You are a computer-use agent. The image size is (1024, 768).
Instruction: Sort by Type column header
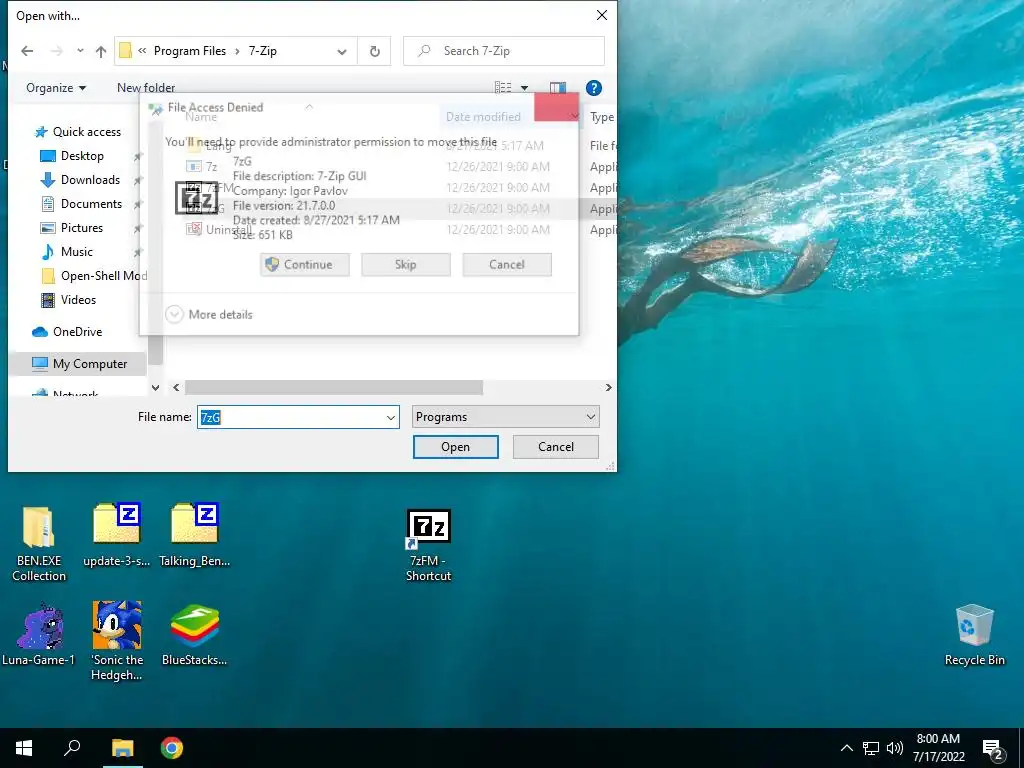pos(601,117)
